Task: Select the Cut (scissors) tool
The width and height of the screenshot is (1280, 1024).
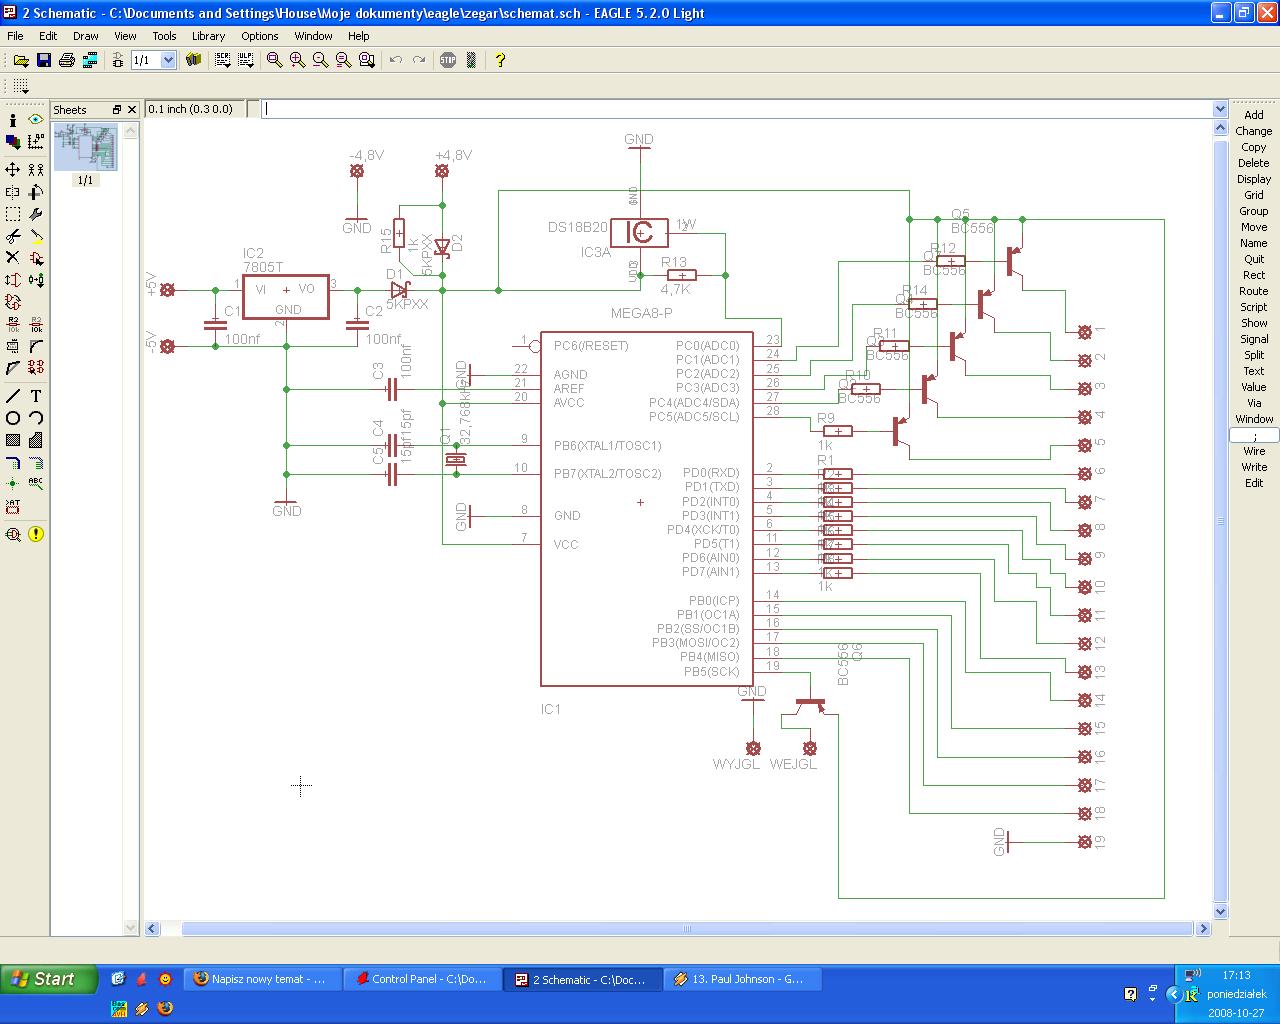Action: tap(13, 236)
